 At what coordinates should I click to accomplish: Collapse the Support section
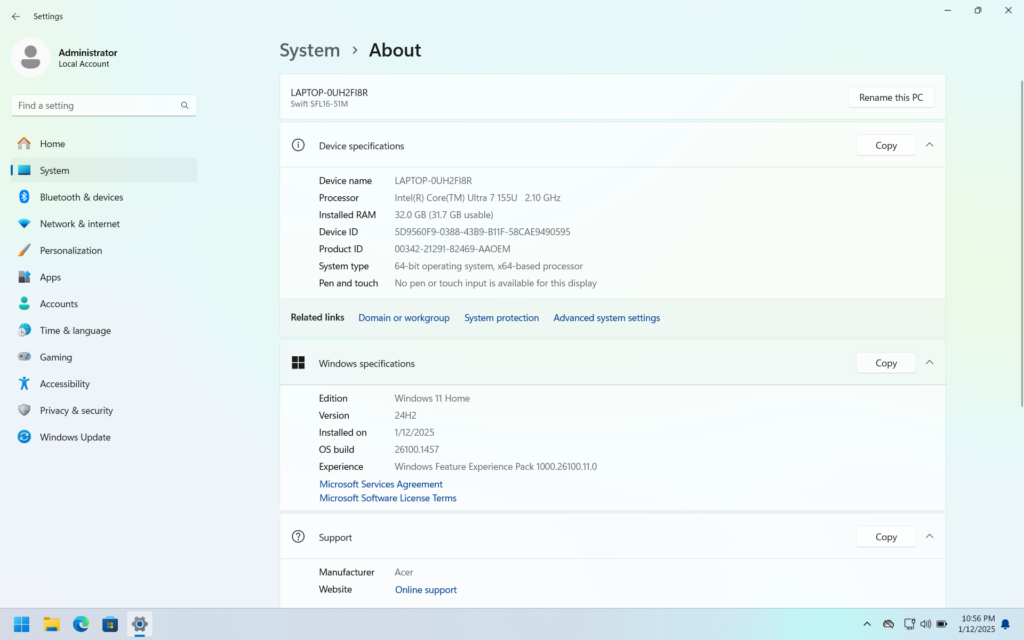pyautogui.click(x=929, y=537)
